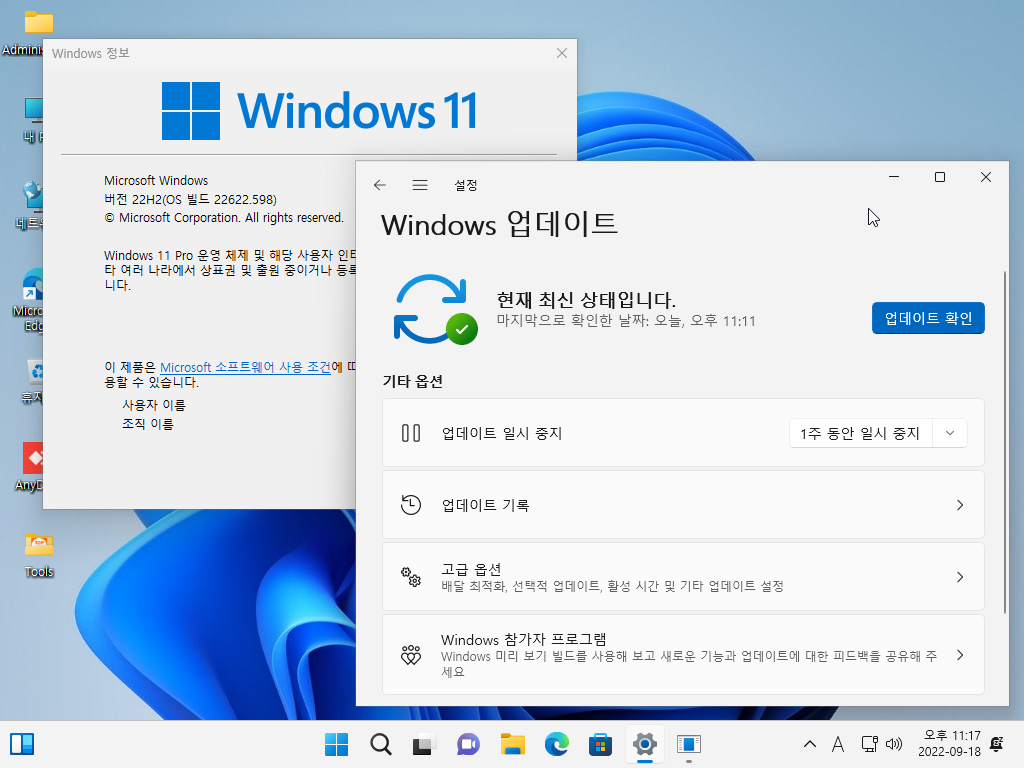This screenshot has height=768, width=1024.
Task: Open the Windows 참가자 프로그램 row
Action: 683,655
